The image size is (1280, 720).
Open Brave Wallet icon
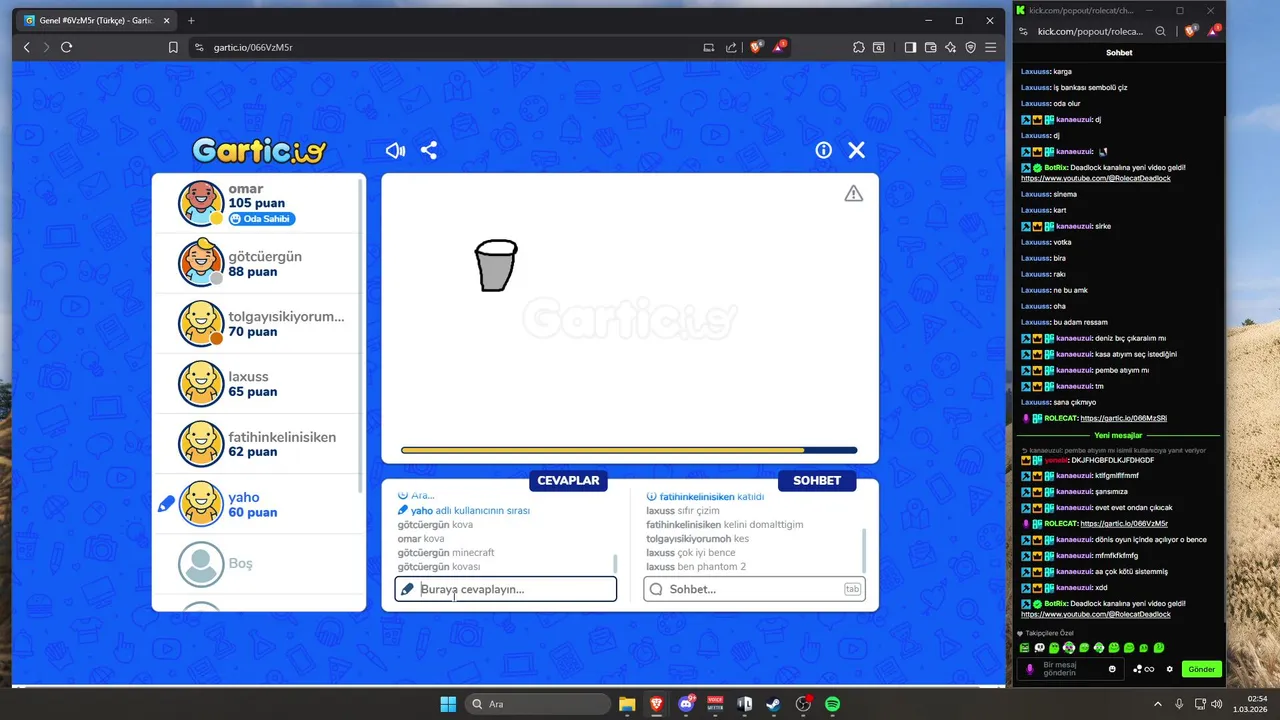click(x=930, y=47)
